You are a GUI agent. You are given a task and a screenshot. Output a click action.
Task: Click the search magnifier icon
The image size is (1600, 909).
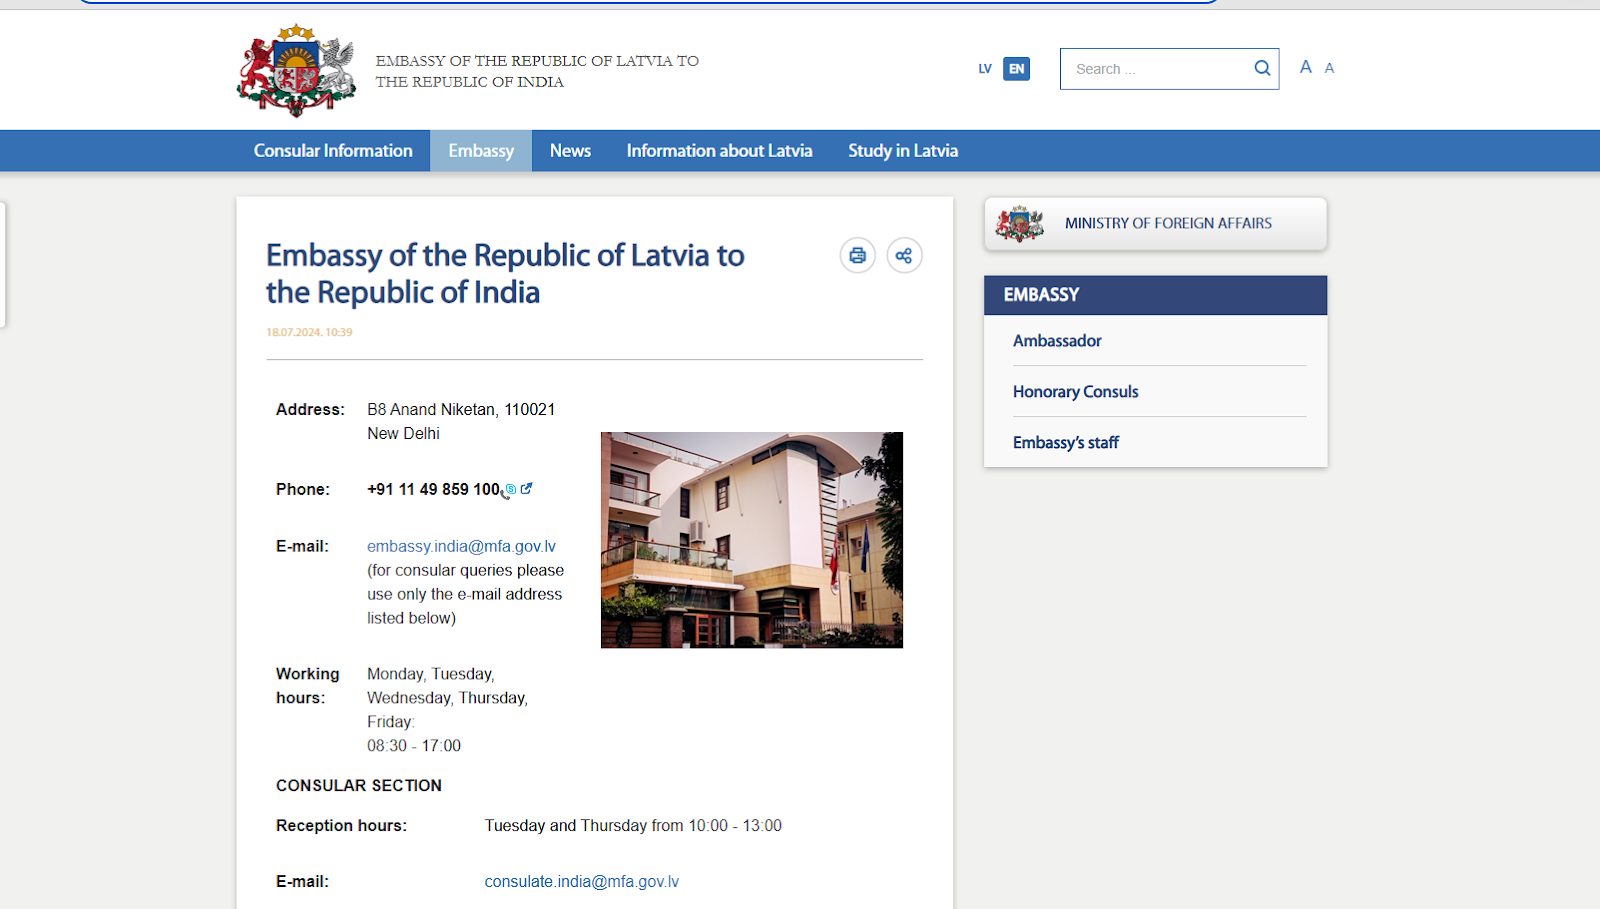coord(1262,68)
